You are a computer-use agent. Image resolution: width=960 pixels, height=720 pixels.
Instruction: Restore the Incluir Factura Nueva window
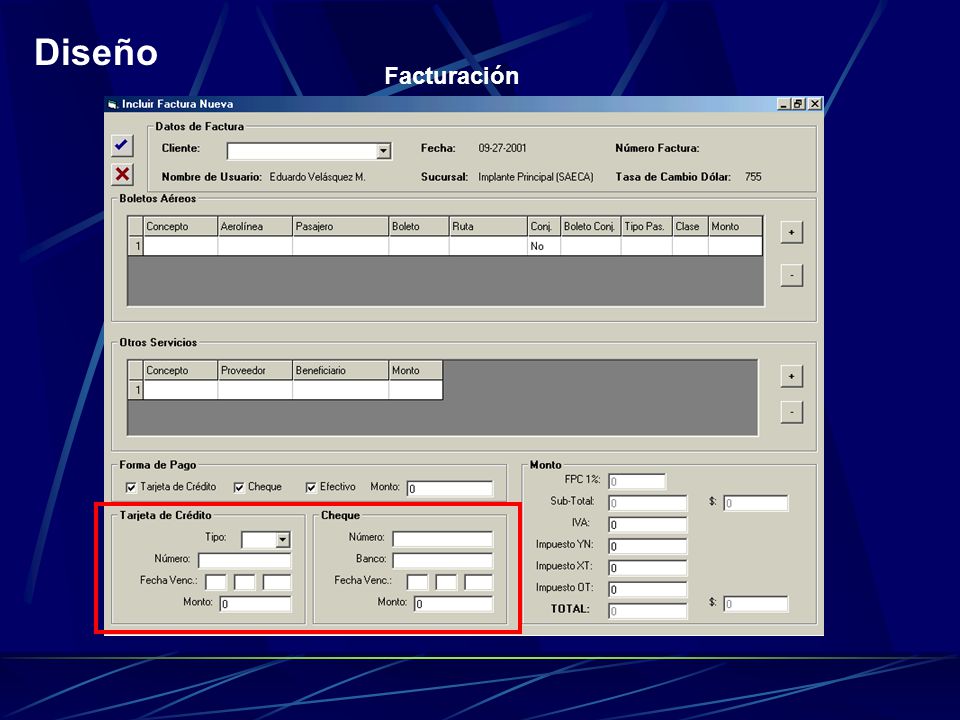coord(797,104)
